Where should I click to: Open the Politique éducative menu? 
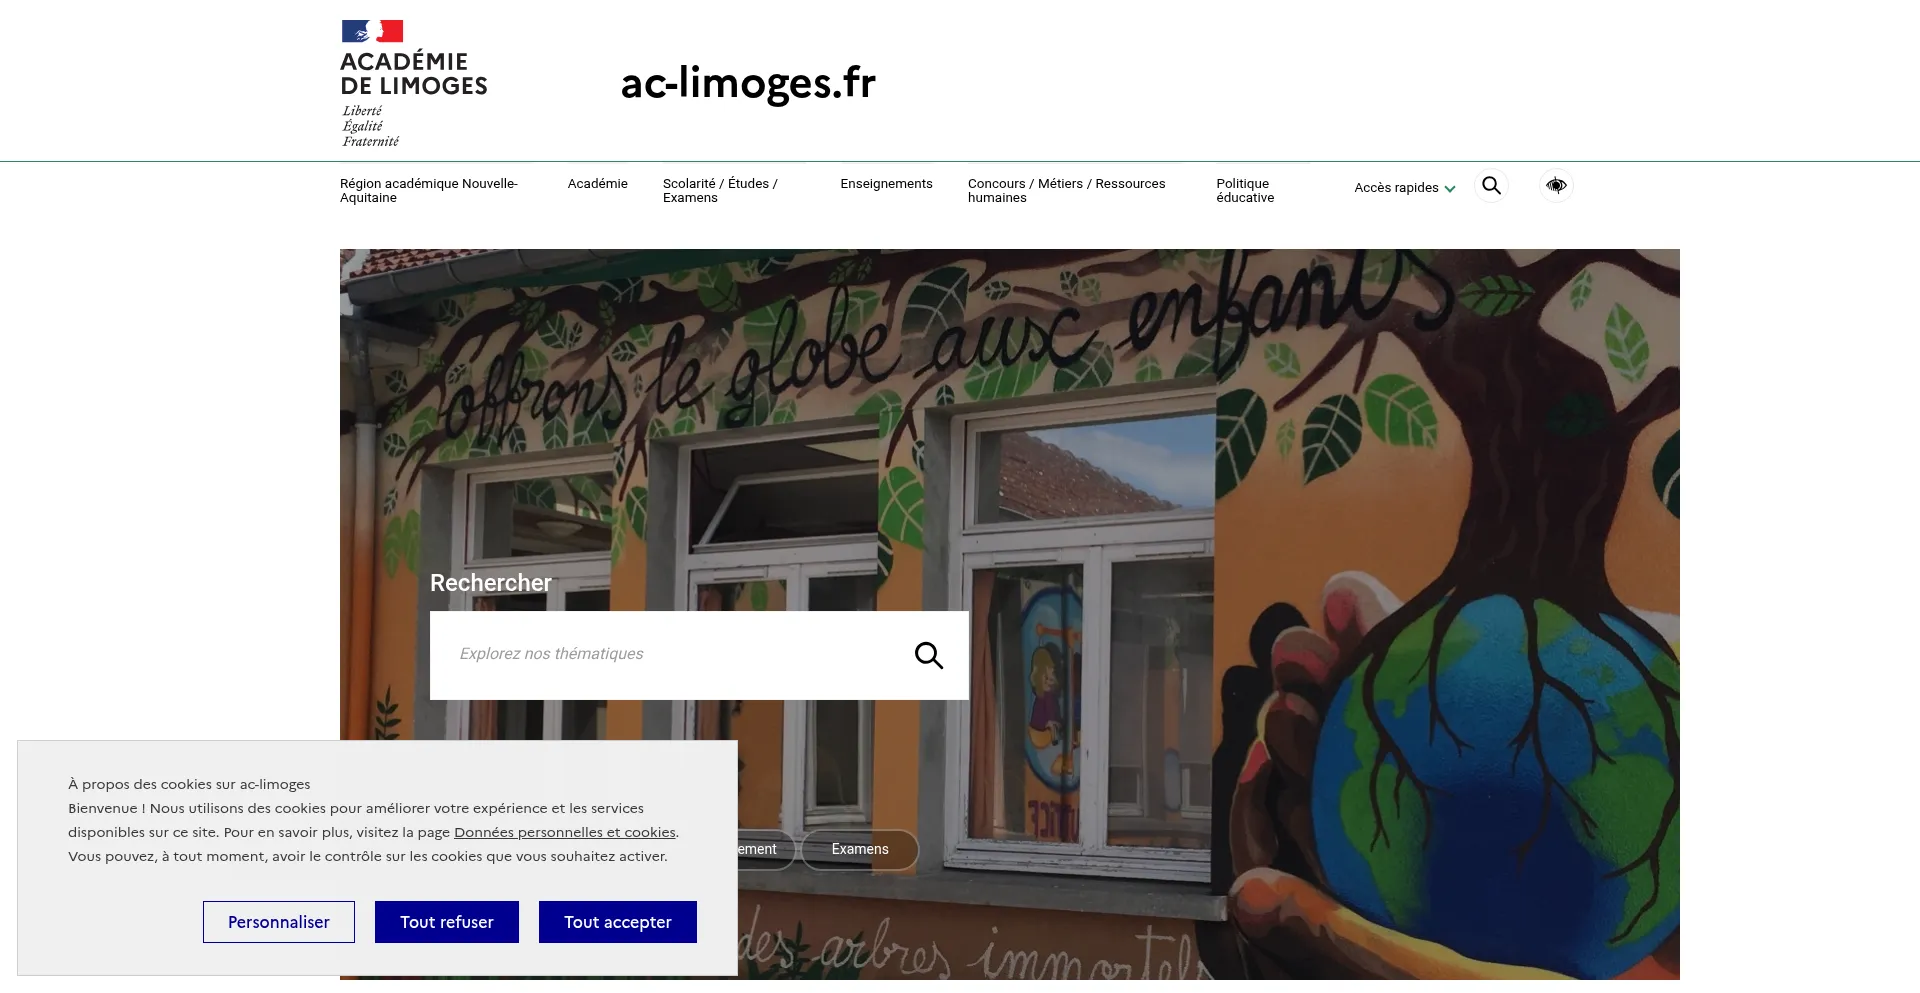[1245, 190]
